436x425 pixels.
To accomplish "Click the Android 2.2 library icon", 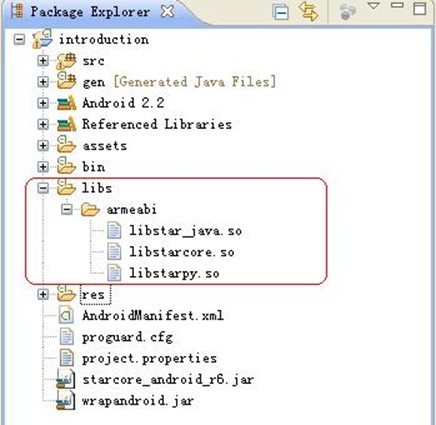I will (x=66, y=103).
